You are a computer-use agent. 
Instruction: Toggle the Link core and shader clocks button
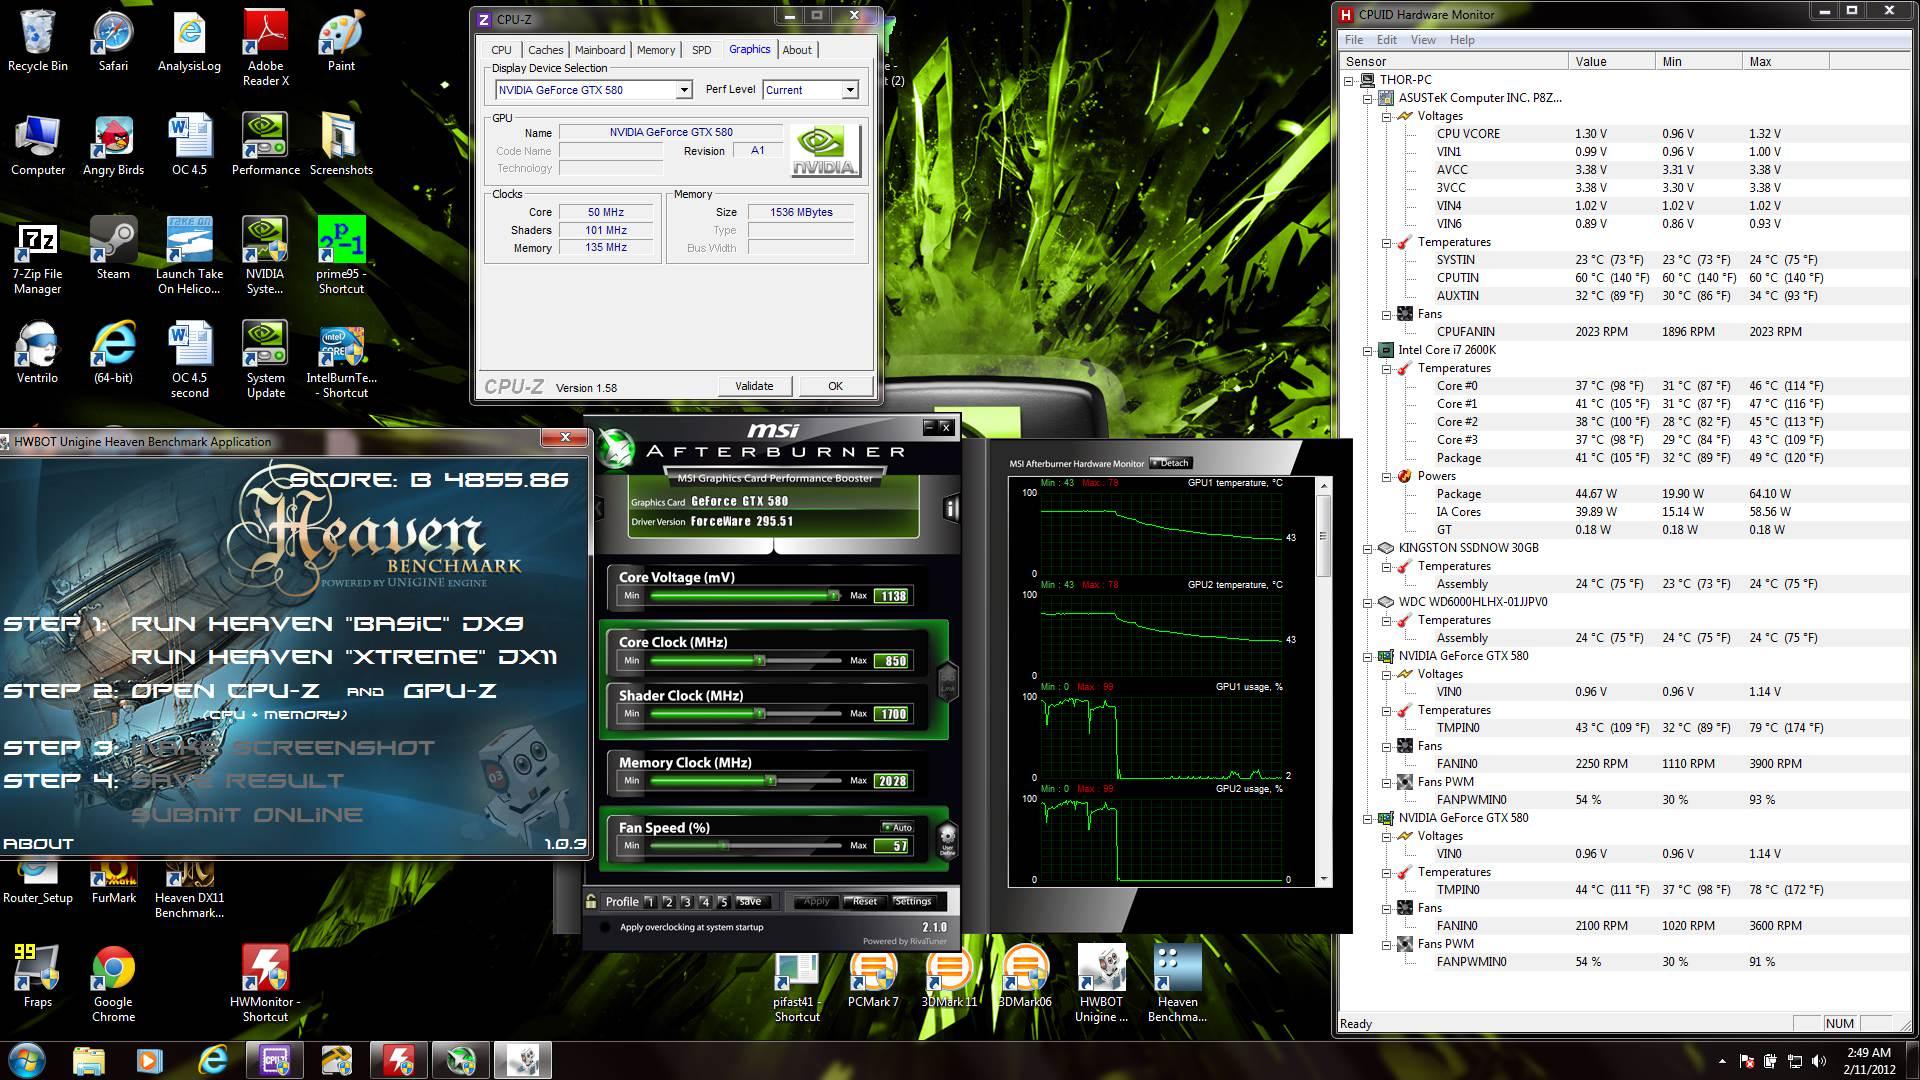947,682
